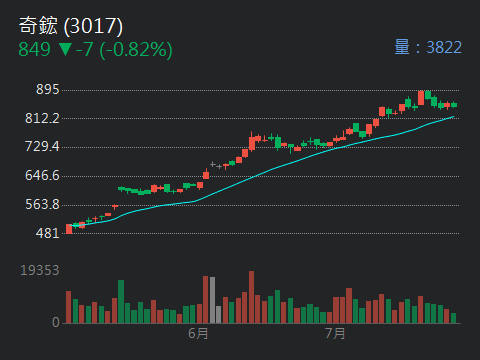Click the last green volume bar on the right
This screenshot has height=360, width=480.
[453, 318]
